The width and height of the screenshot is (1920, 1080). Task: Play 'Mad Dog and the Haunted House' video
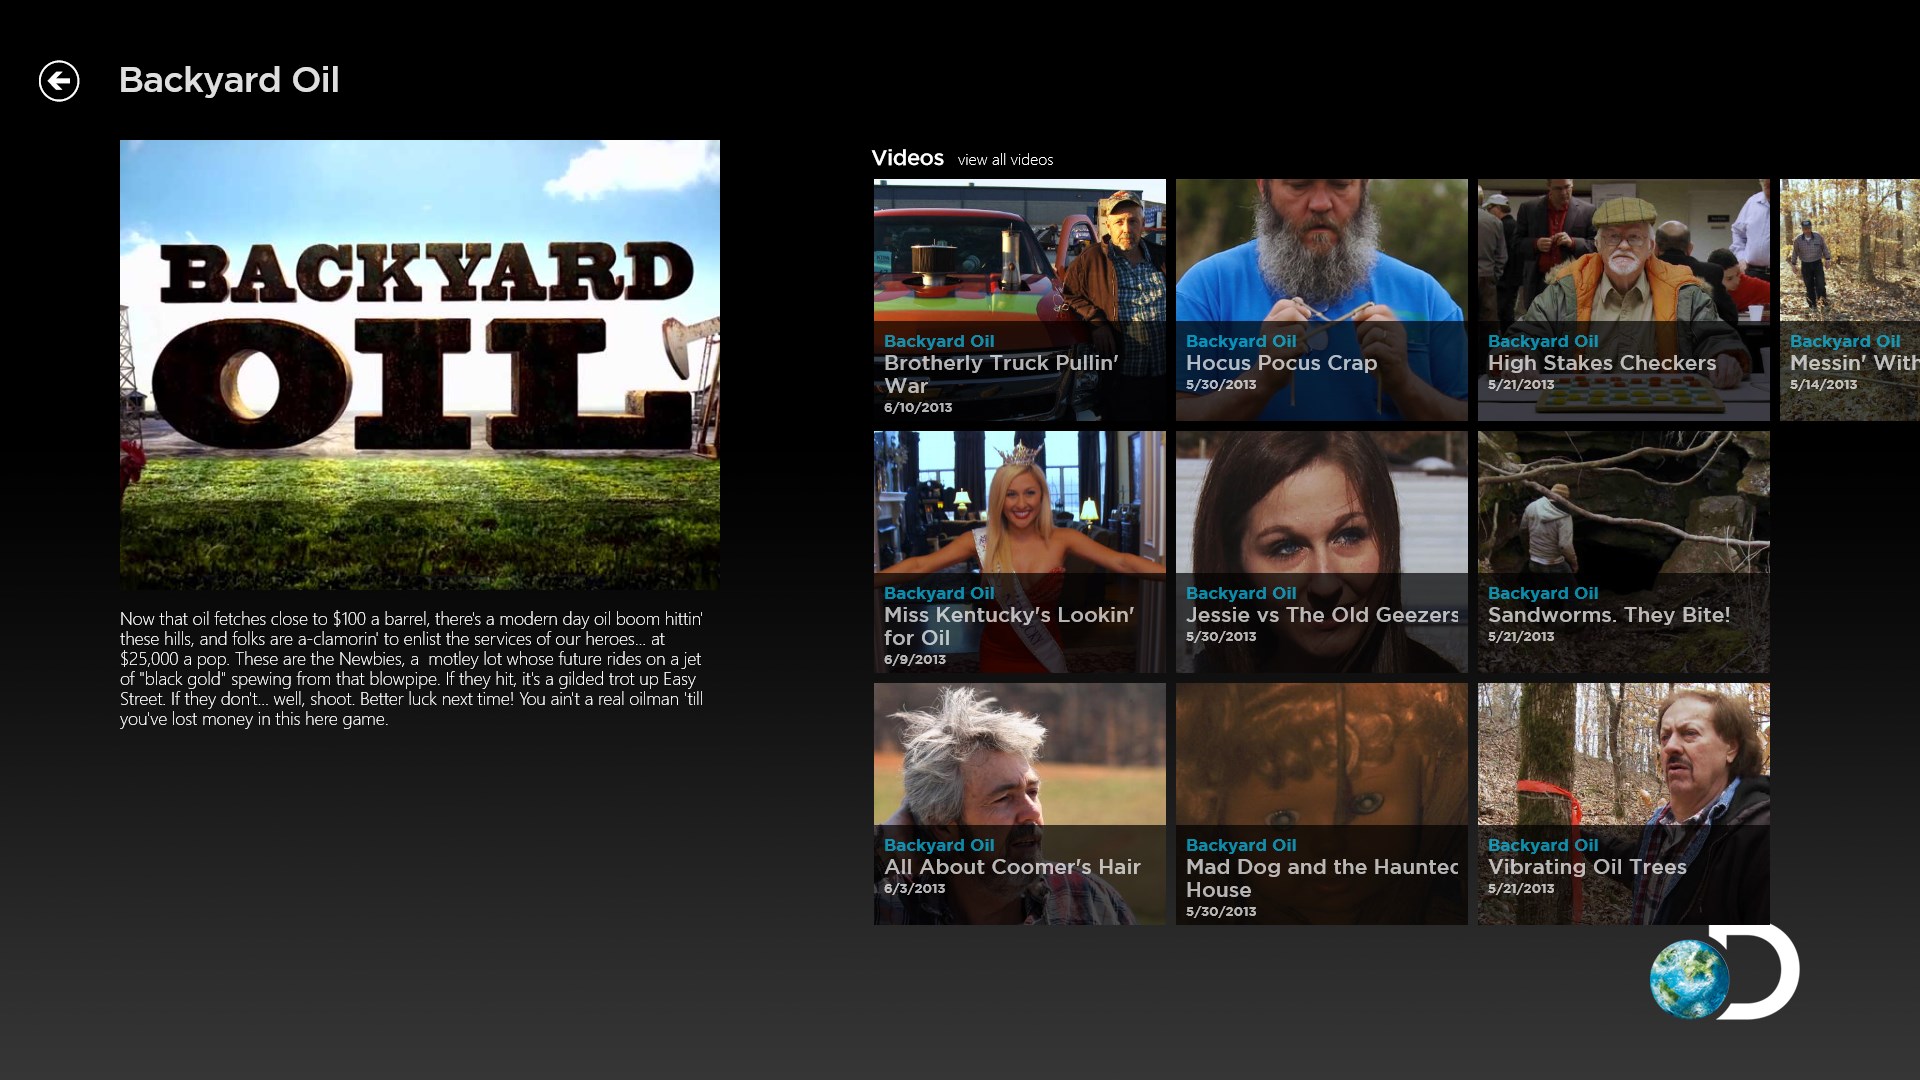coord(1322,804)
